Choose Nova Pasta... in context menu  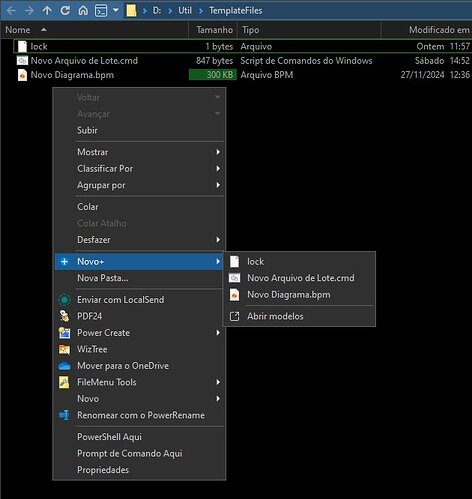click(x=139, y=278)
